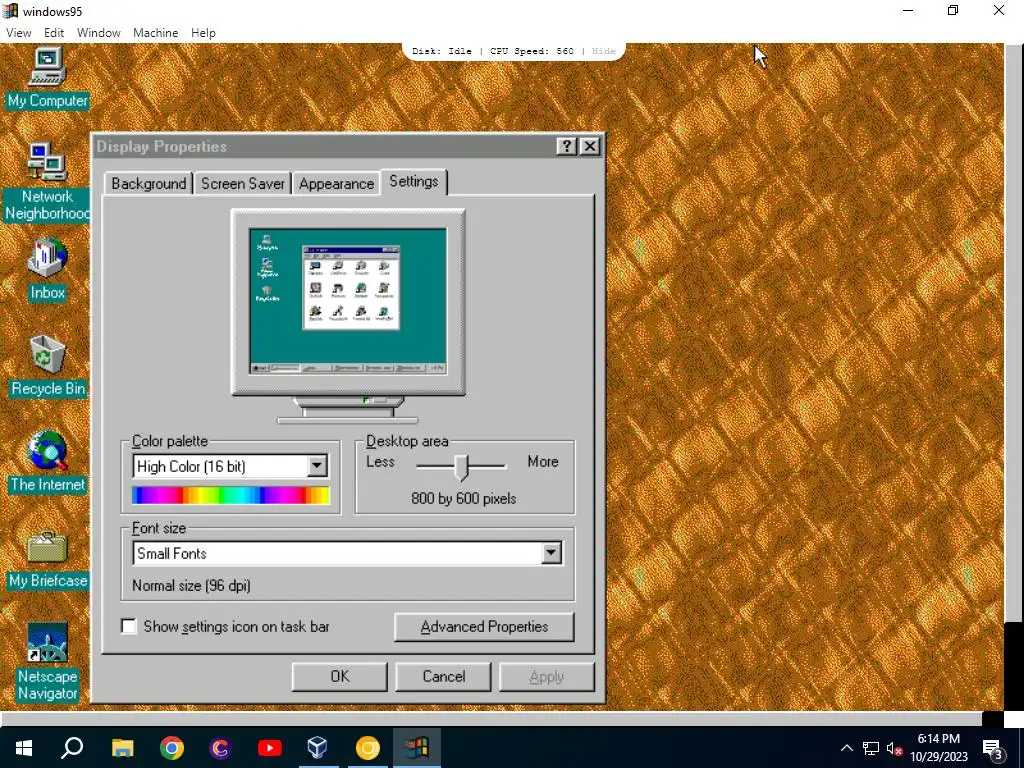Click the Disk: Idle status text
The width and height of the screenshot is (1024, 768).
point(441,51)
